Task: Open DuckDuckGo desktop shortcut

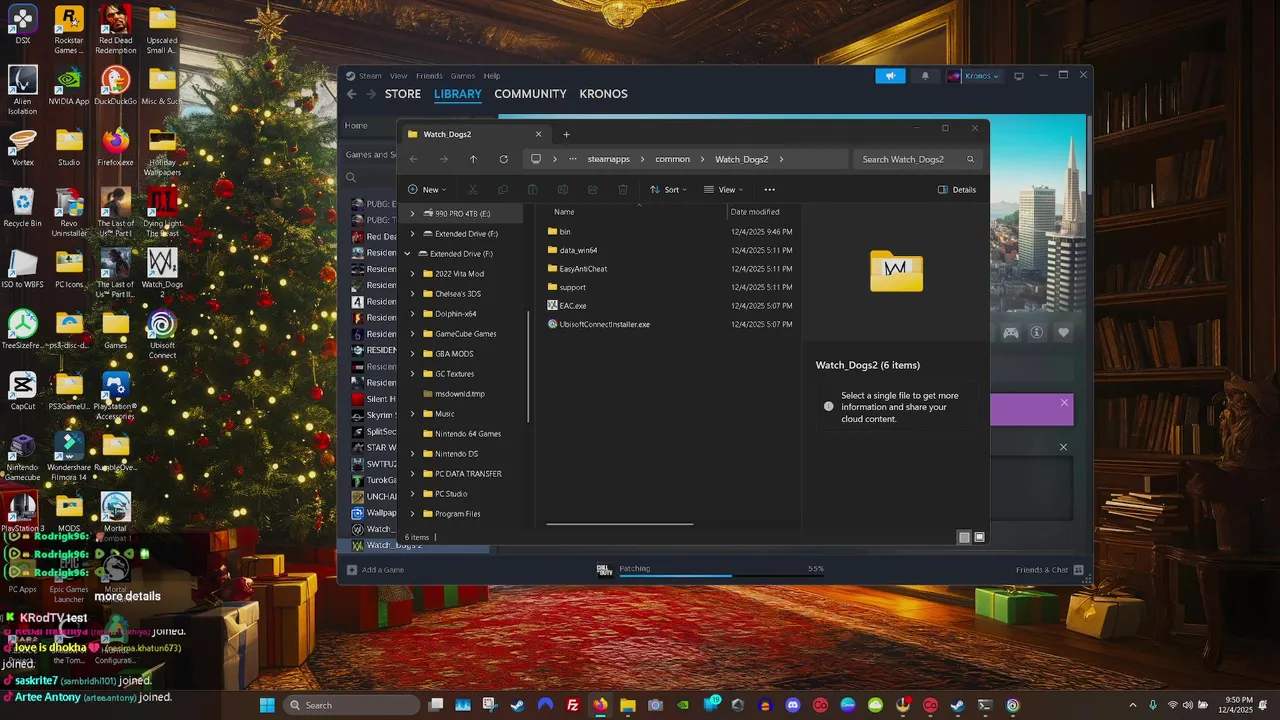Action: pos(116,86)
